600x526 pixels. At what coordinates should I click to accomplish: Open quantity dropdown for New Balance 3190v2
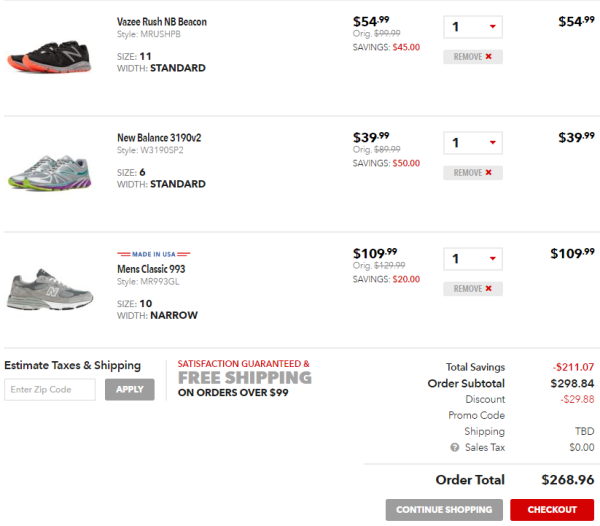point(473,143)
